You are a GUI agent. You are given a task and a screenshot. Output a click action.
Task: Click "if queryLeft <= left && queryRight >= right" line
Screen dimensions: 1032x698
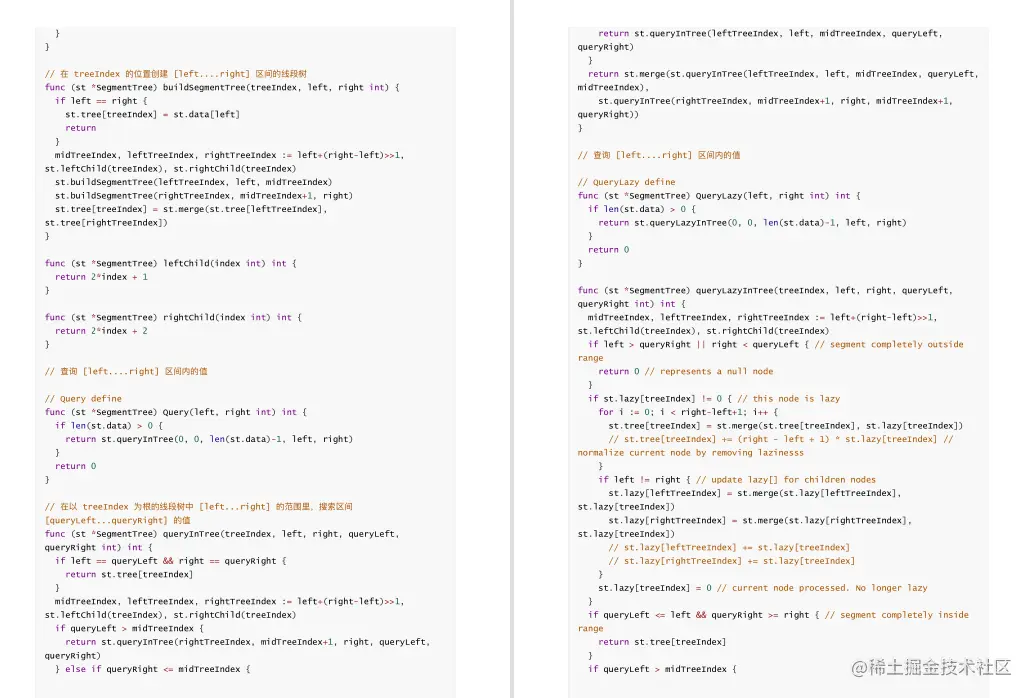click(x=779, y=615)
